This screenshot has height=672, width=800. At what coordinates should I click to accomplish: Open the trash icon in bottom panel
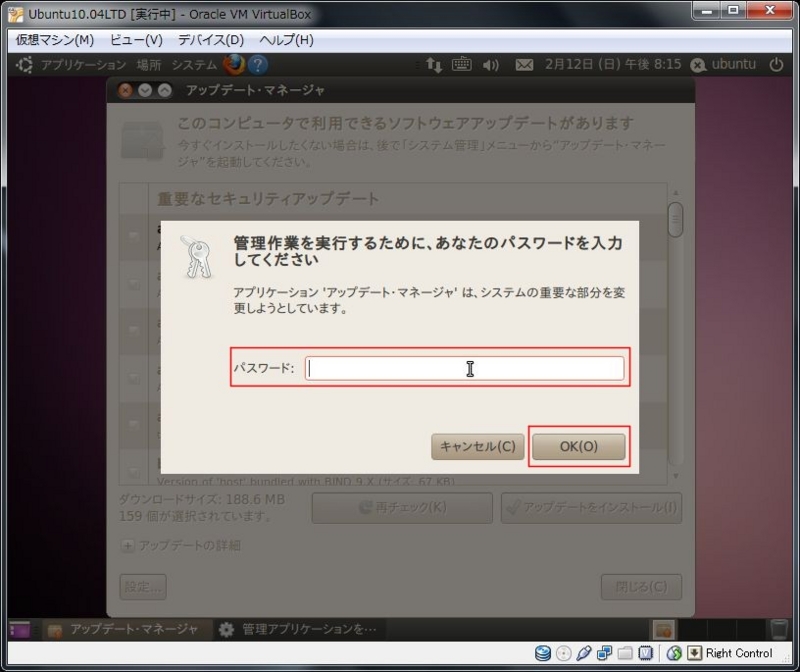point(779,629)
